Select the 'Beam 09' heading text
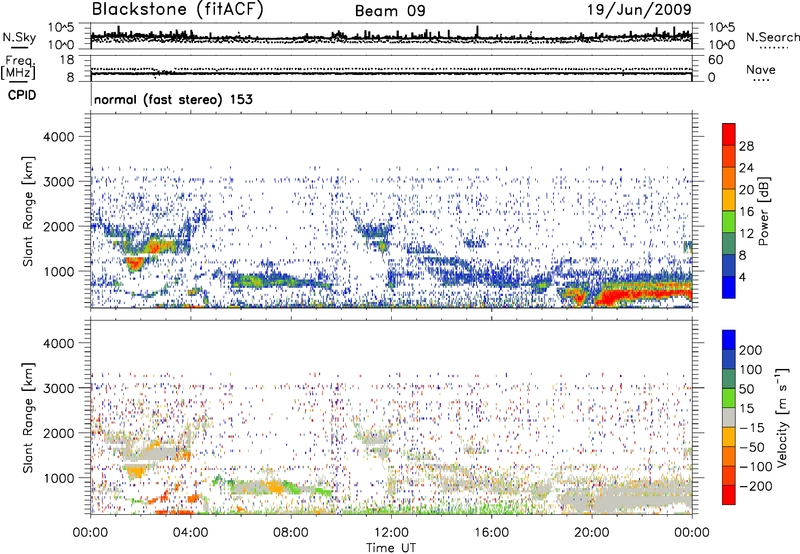The image size is (800, 554). click(390, 11)
